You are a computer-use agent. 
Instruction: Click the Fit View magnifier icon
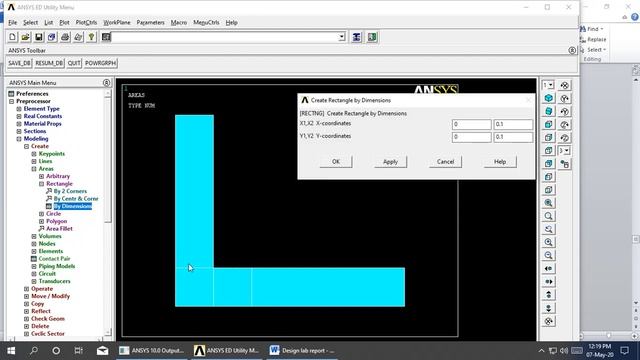[x=549, y=203]
